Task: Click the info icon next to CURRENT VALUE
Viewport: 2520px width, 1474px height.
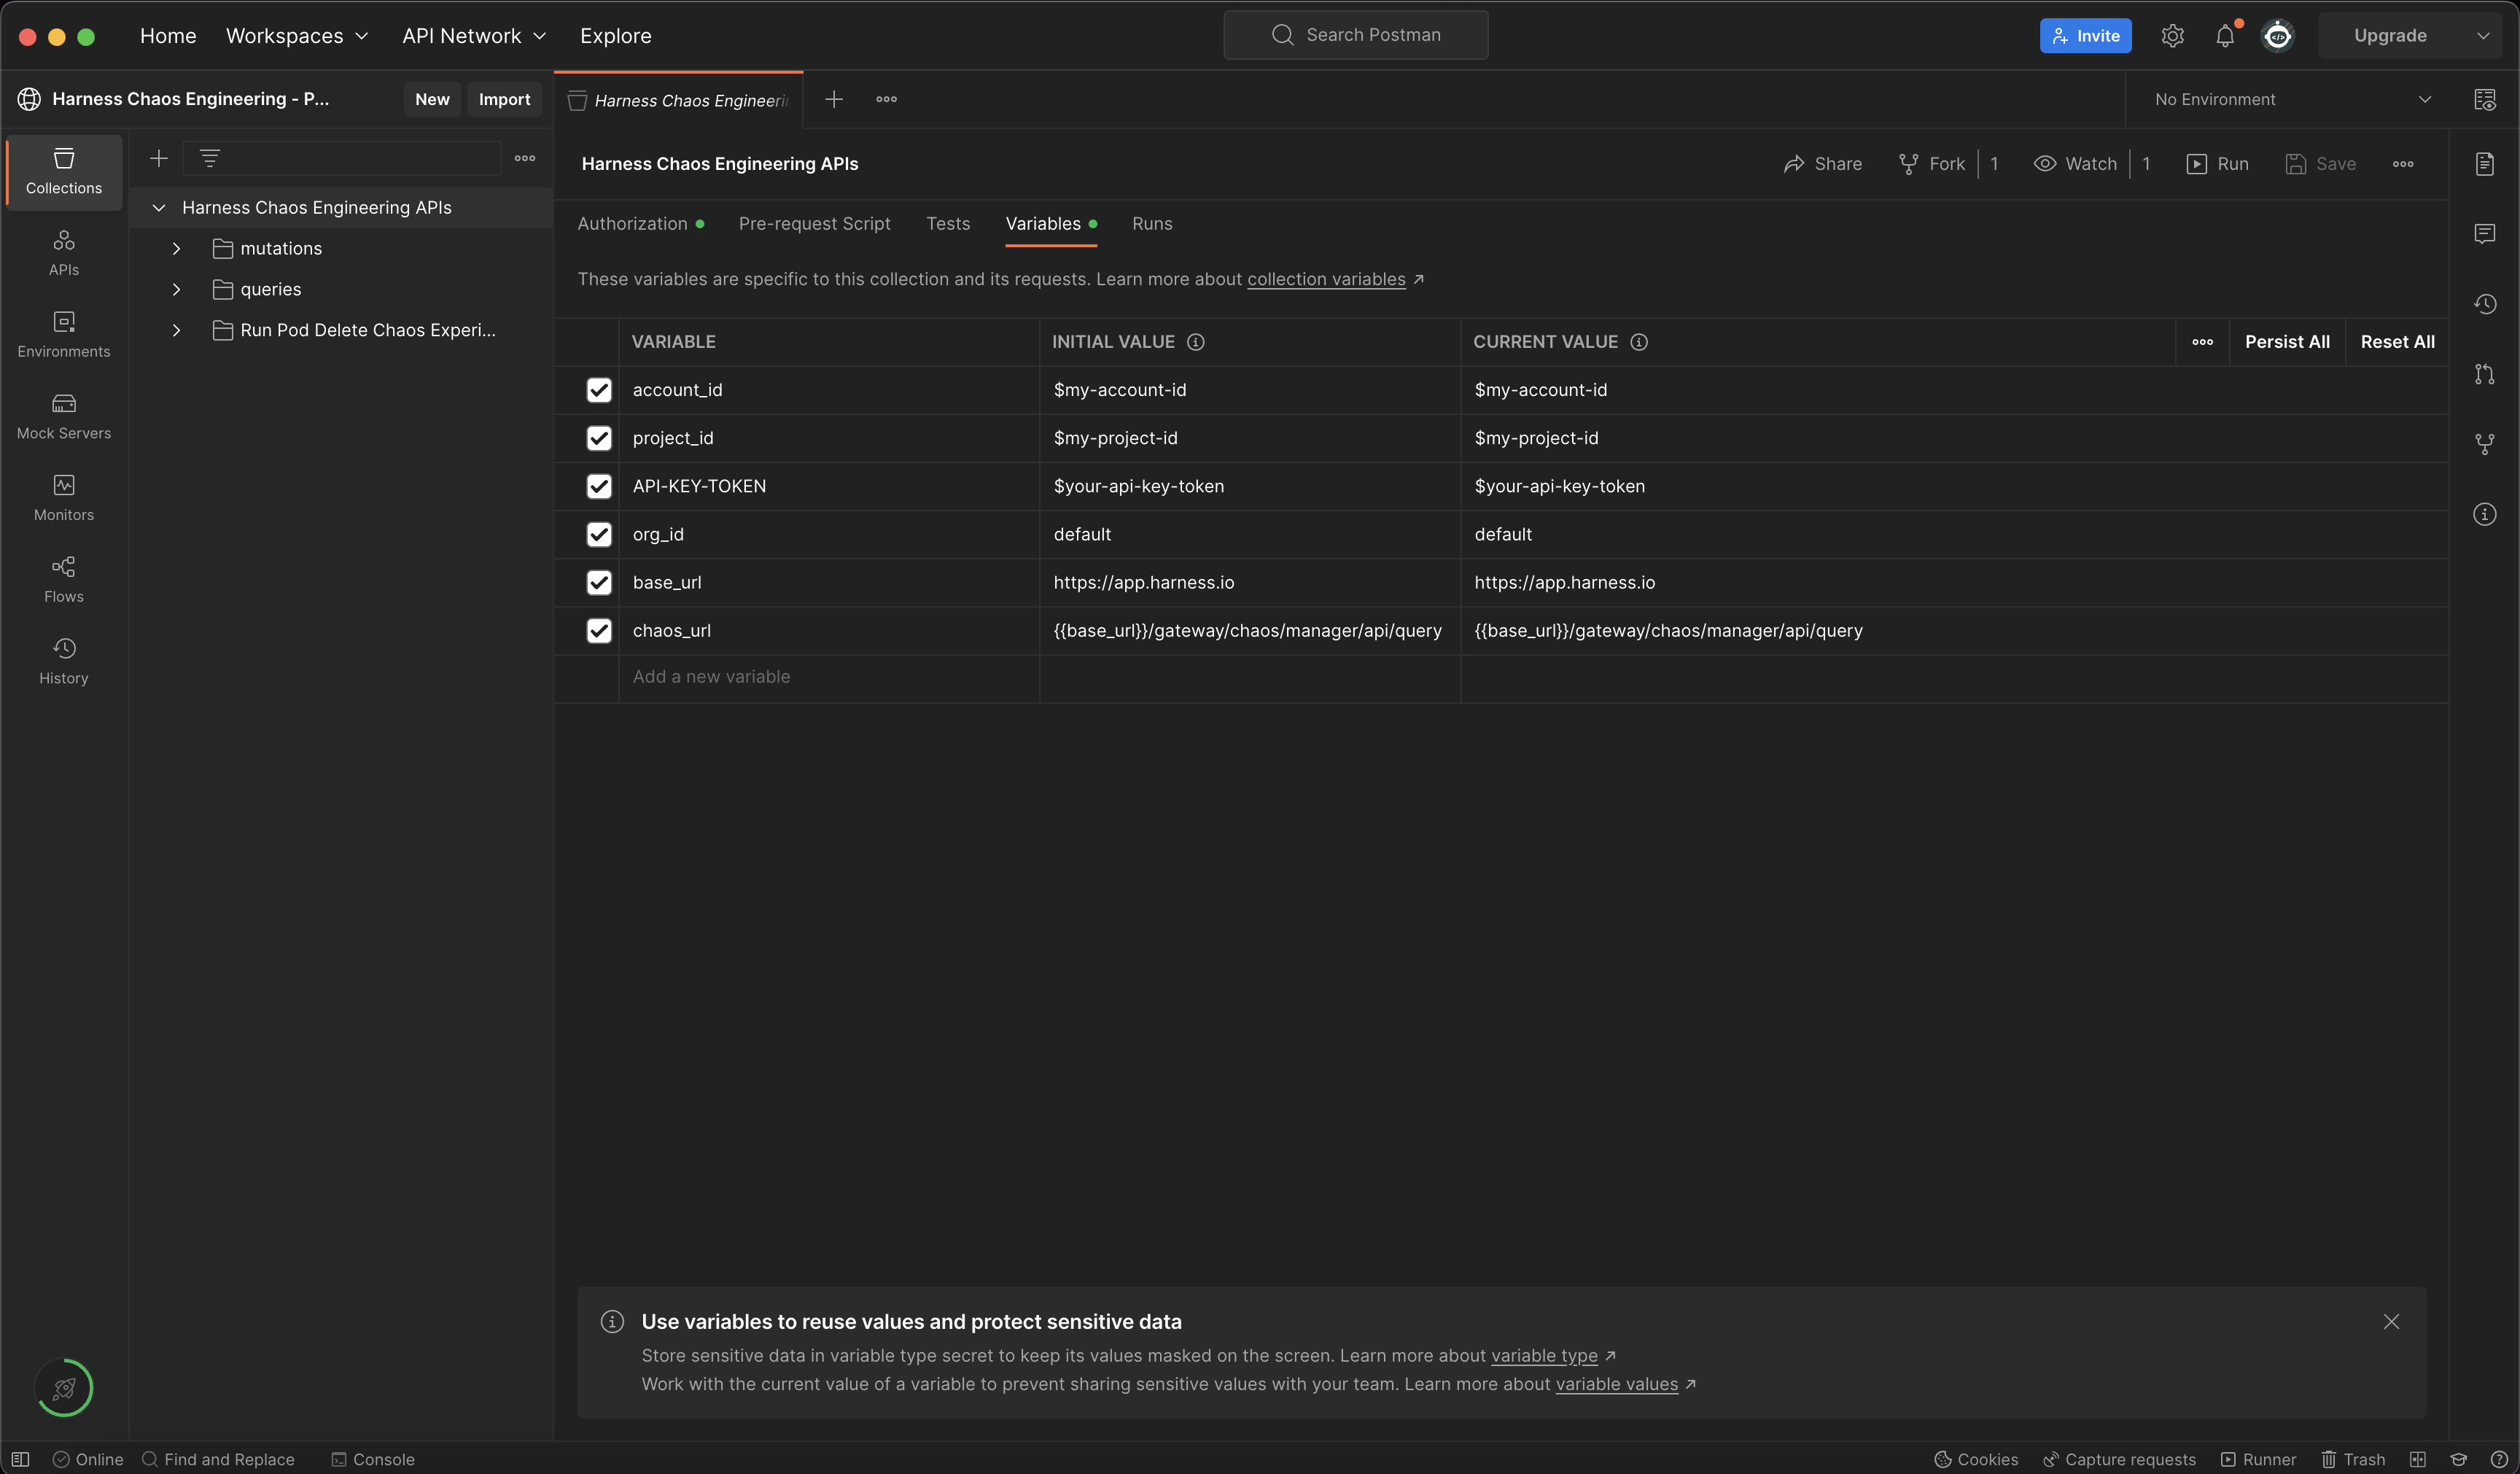Action: [x=1639, y=342]
